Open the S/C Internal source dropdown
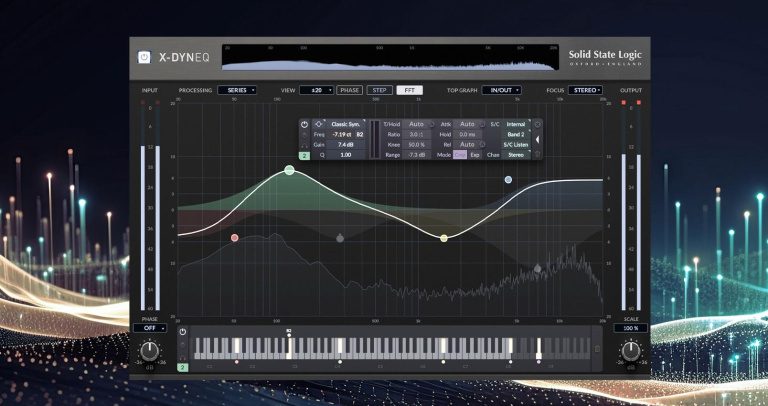This screenshot has height=406, width=768. coord(515,124)
